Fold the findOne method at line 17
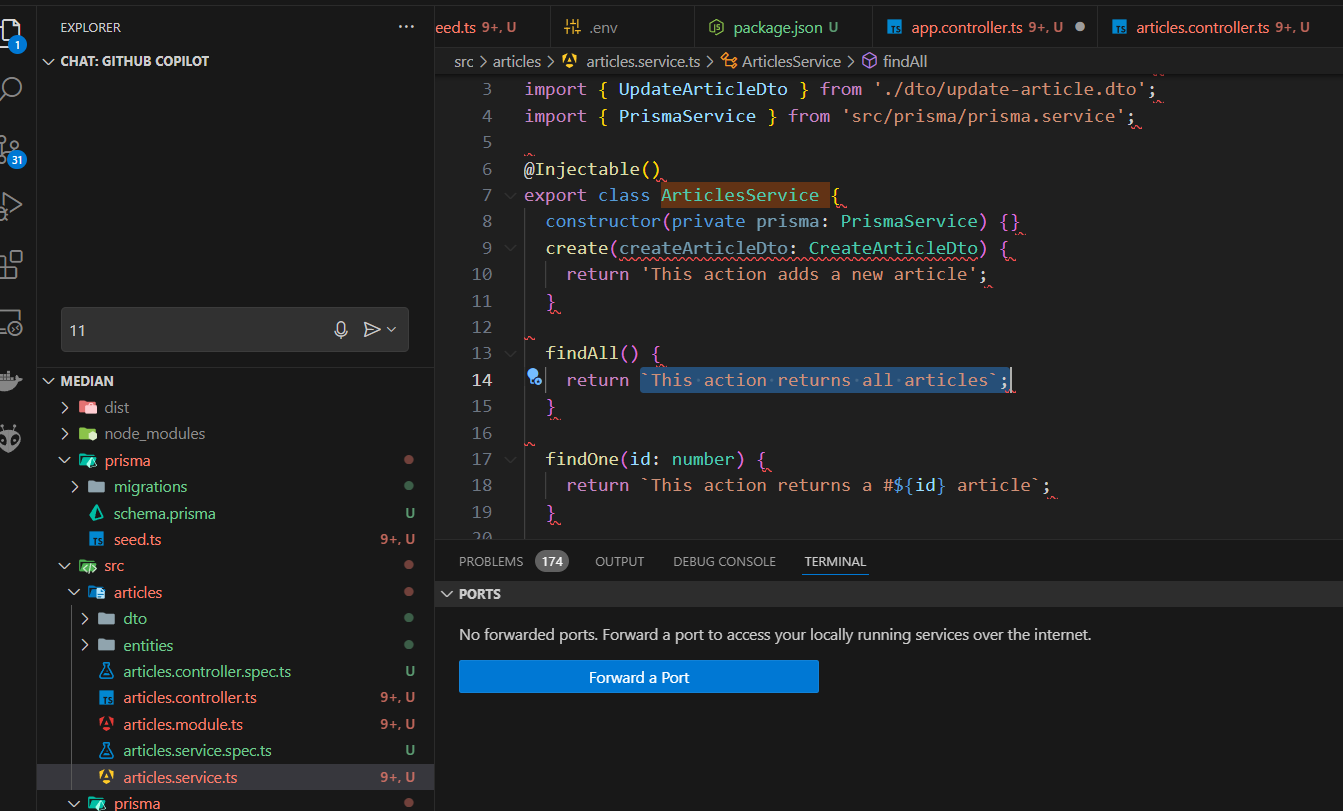 511,459
